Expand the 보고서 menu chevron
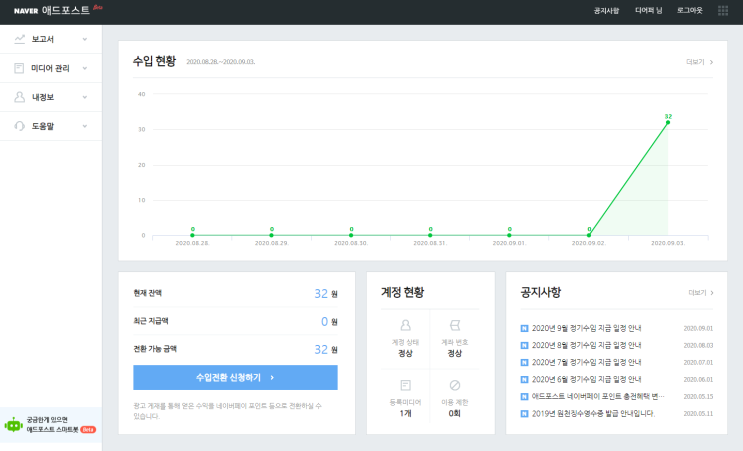The height and width of the screenshot is (451, 743). coord(85,39)
